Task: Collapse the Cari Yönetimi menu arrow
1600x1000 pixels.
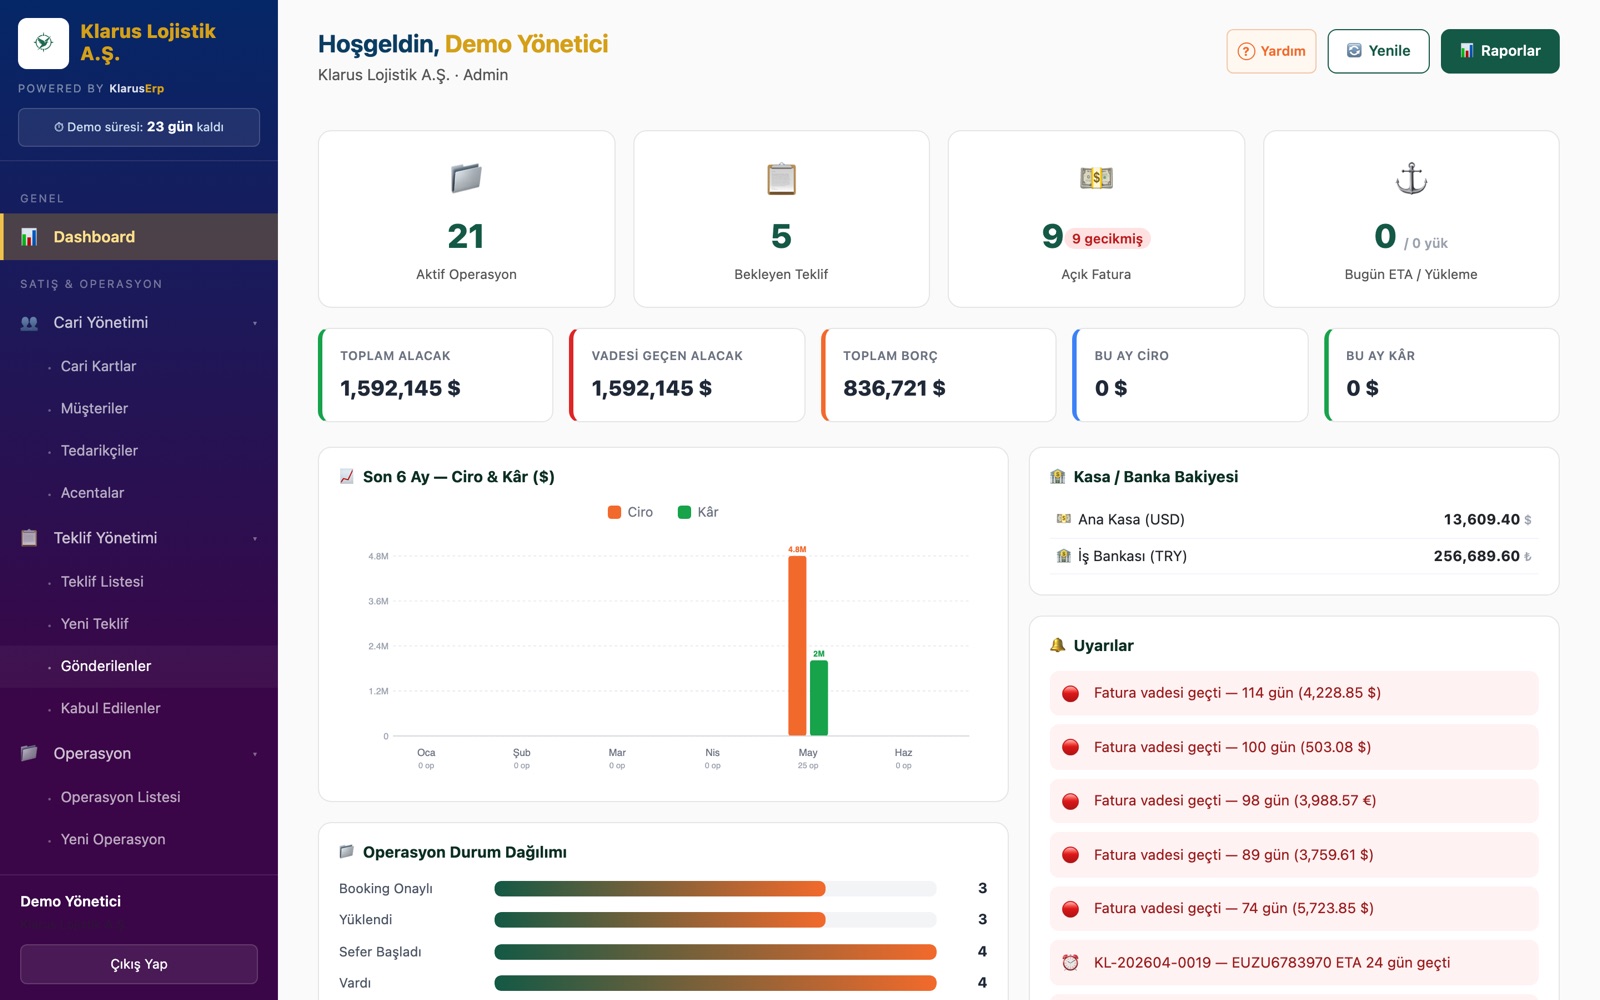Action: pyautogui.click(x=255, y=323)
